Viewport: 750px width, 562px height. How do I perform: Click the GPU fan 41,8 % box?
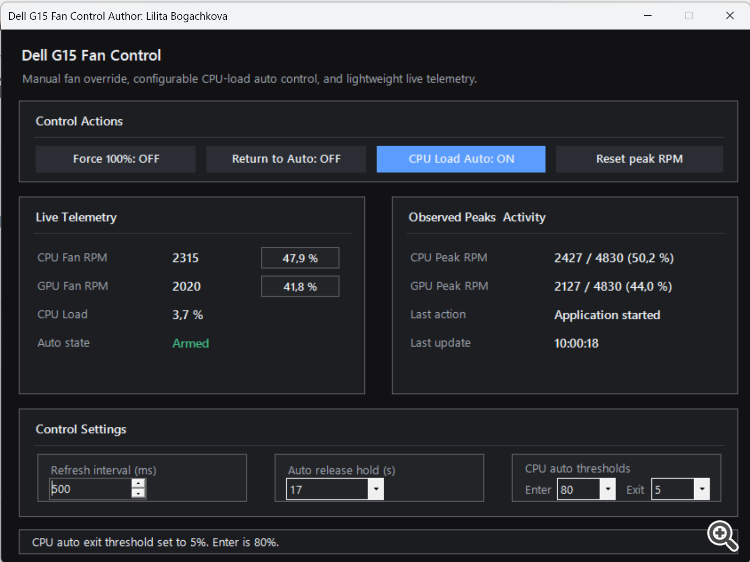click(300, 287)
